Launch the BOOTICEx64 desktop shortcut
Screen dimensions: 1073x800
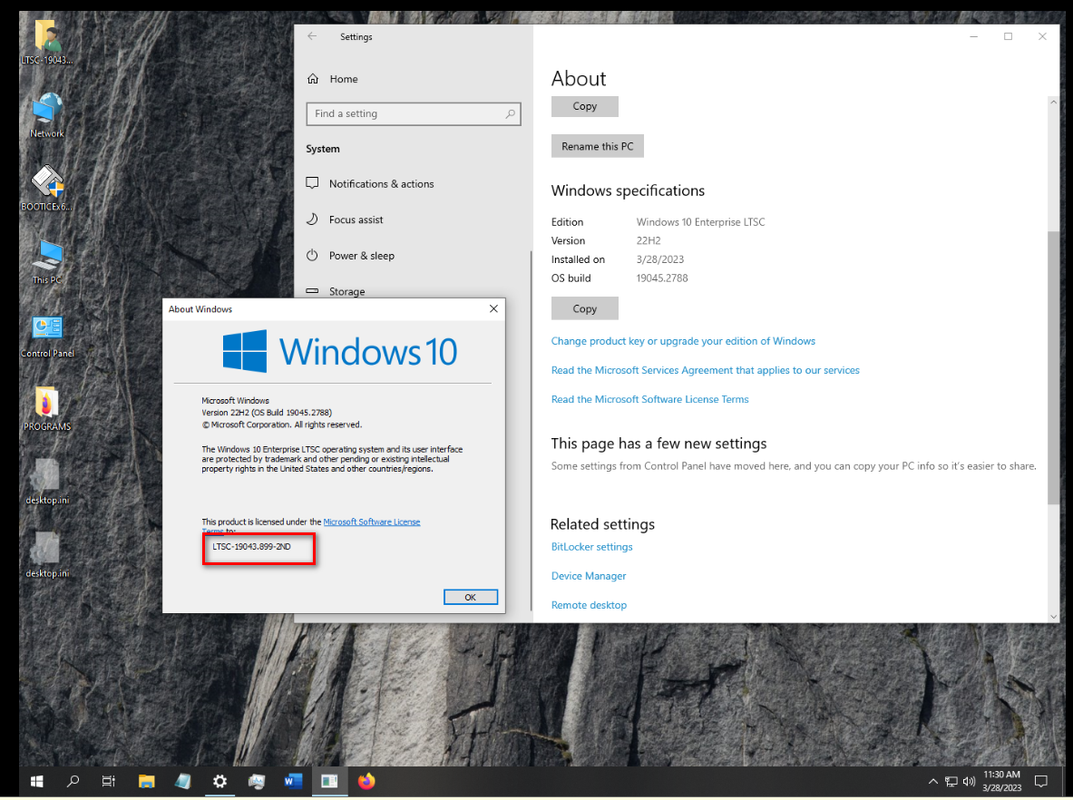click(x=47, y=188)
